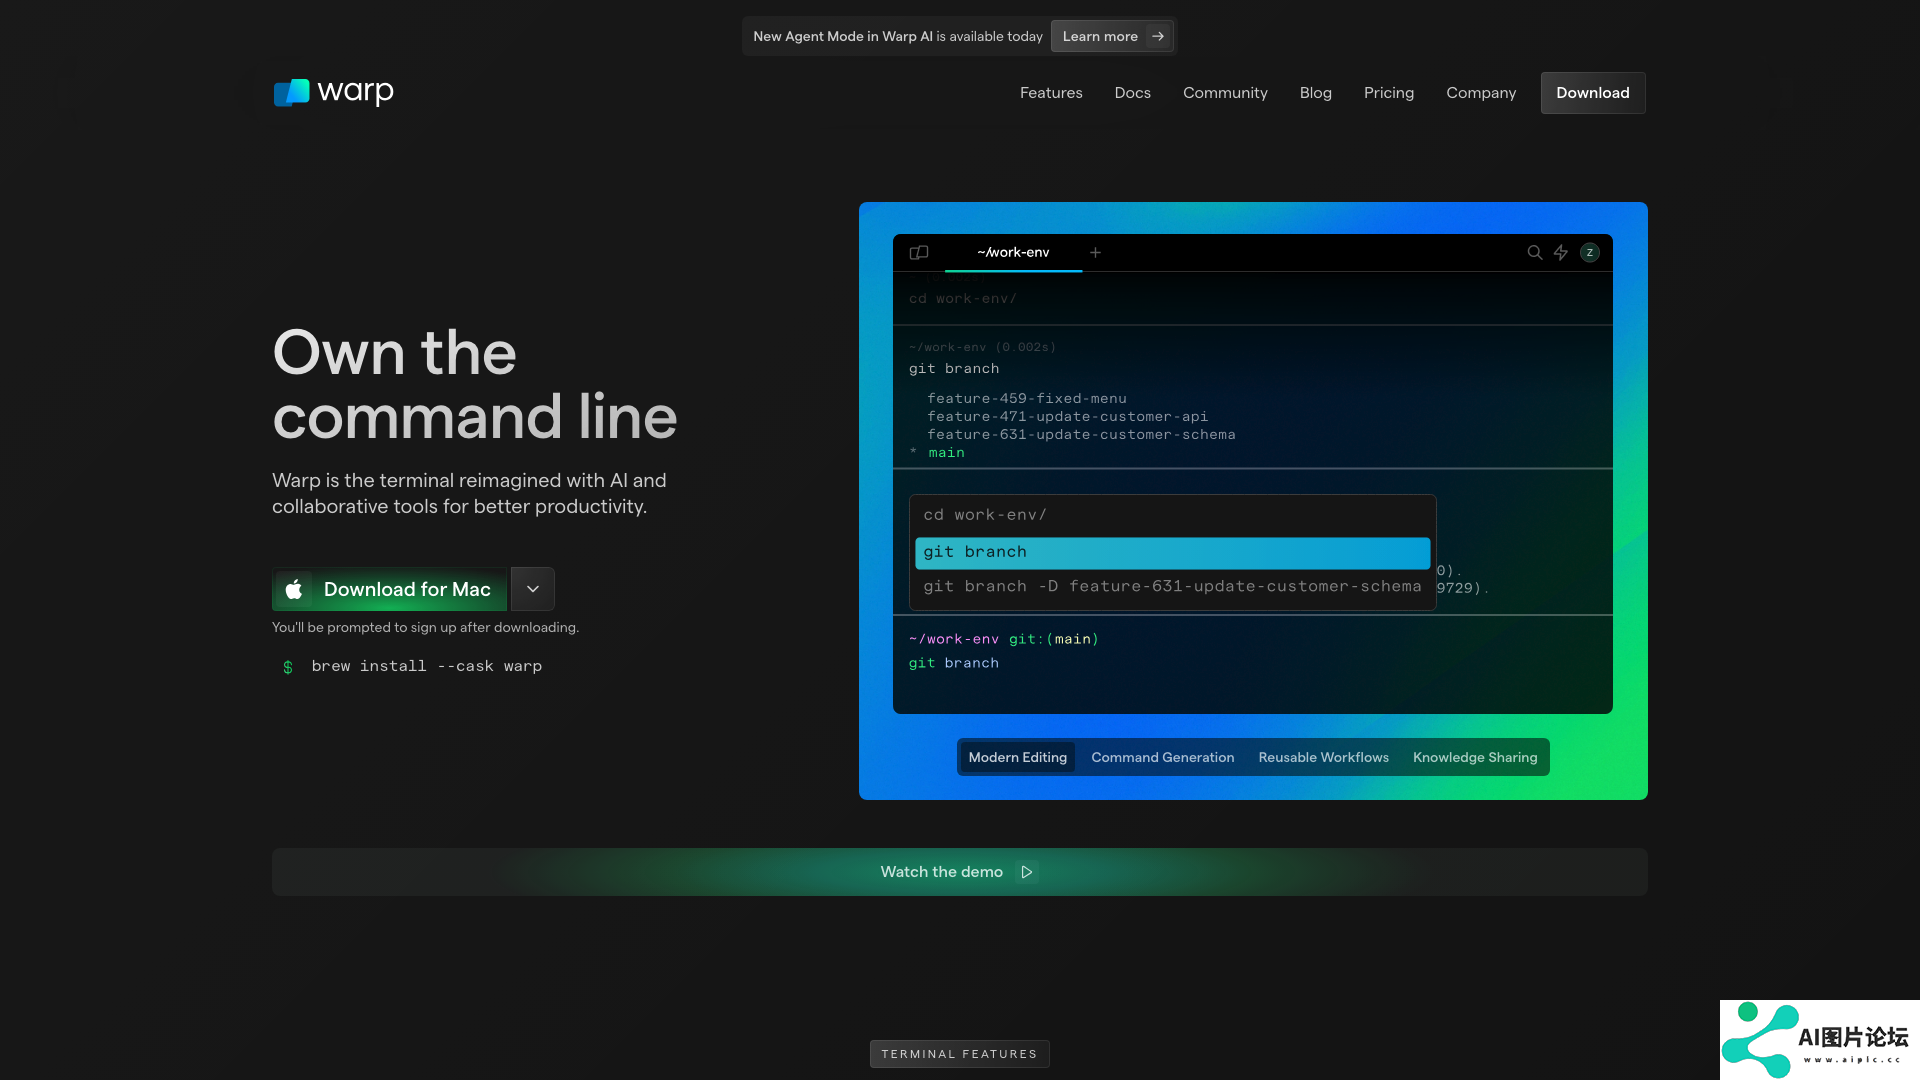Click Learn more in the announcement banner

point(1112,36)
